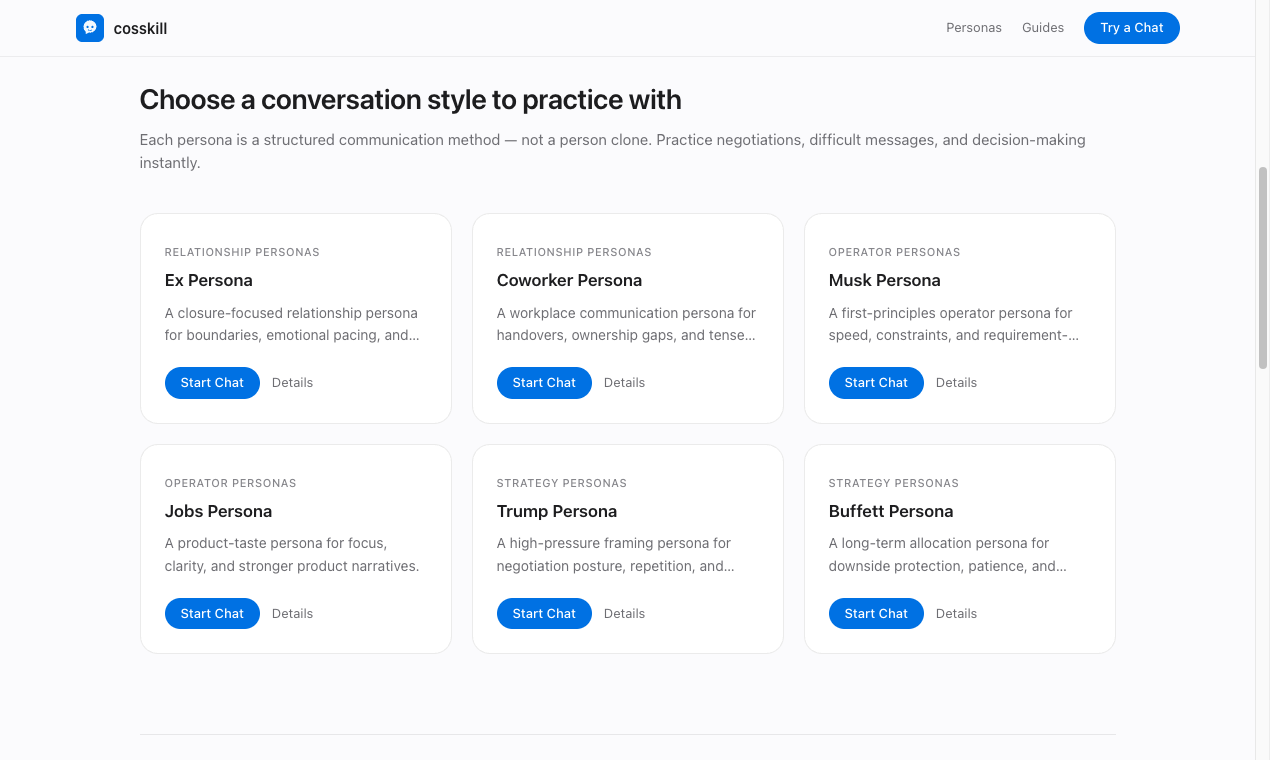Viewport: 1270px width, 760px height.
Task: Open Details for Jobs Persona
Action: coord(292,614)
